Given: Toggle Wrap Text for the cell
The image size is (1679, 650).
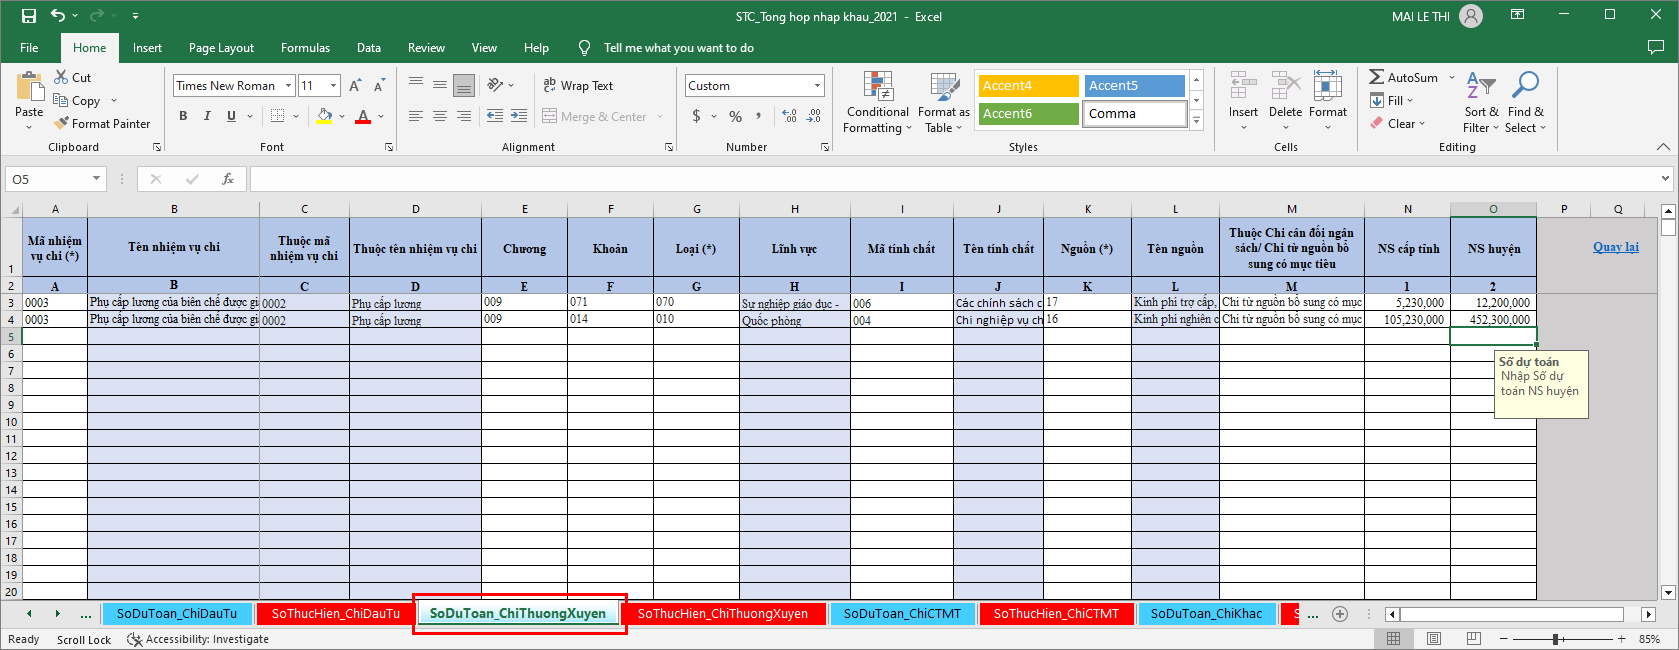Looking at the screenshot, I should coord(578,86).
